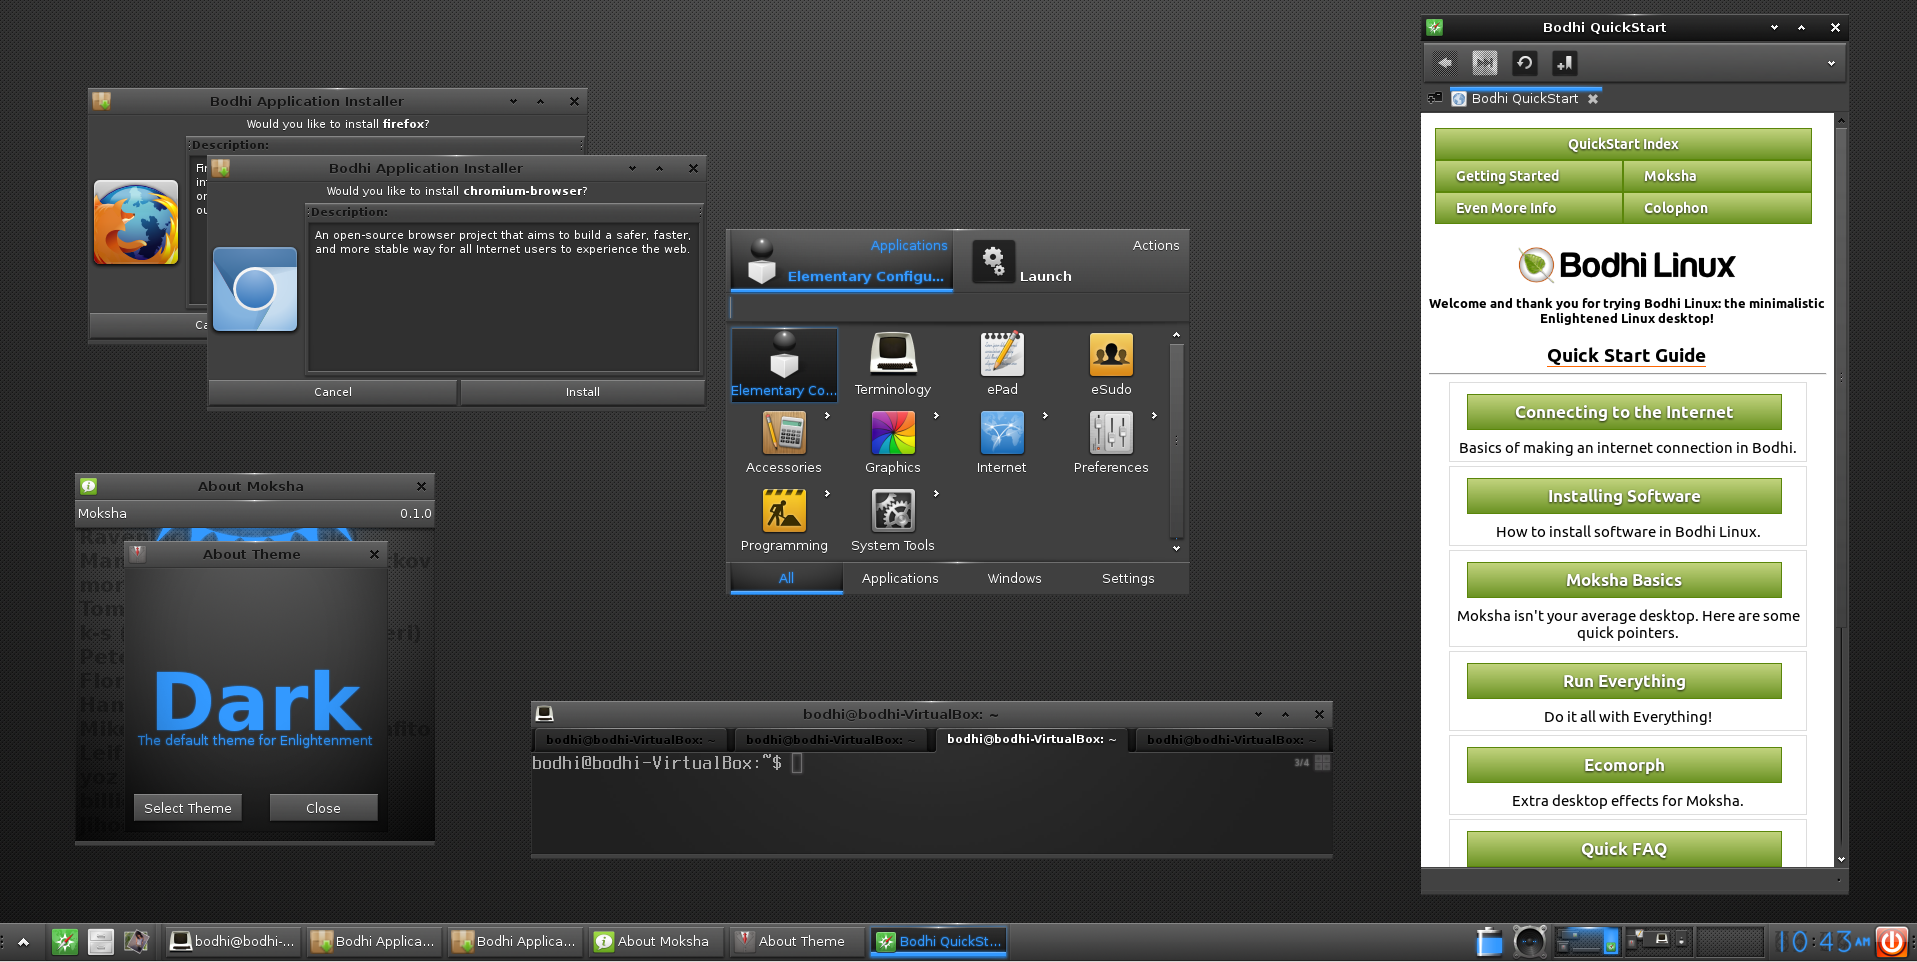Go back in Bodhi QuickStart browser
This screenshot has width=1917, height=962.
pyautogui.click(x=1445, y=63)
